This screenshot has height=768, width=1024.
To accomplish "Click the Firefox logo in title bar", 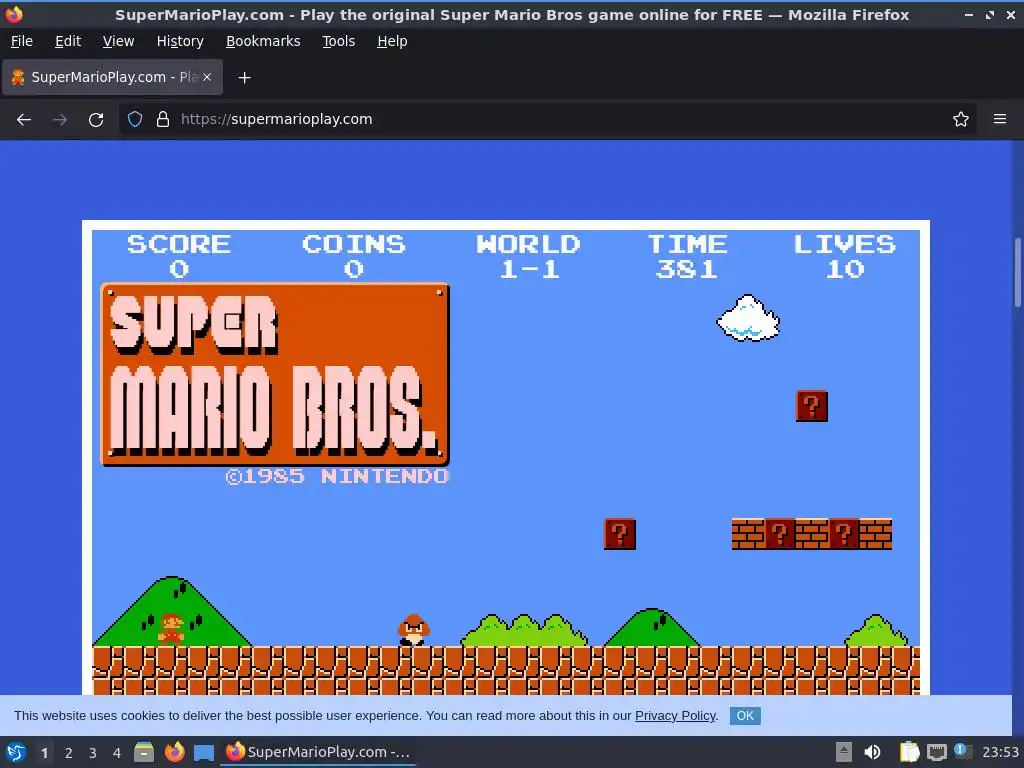I will pyautogui.click(x=14, y=14).
